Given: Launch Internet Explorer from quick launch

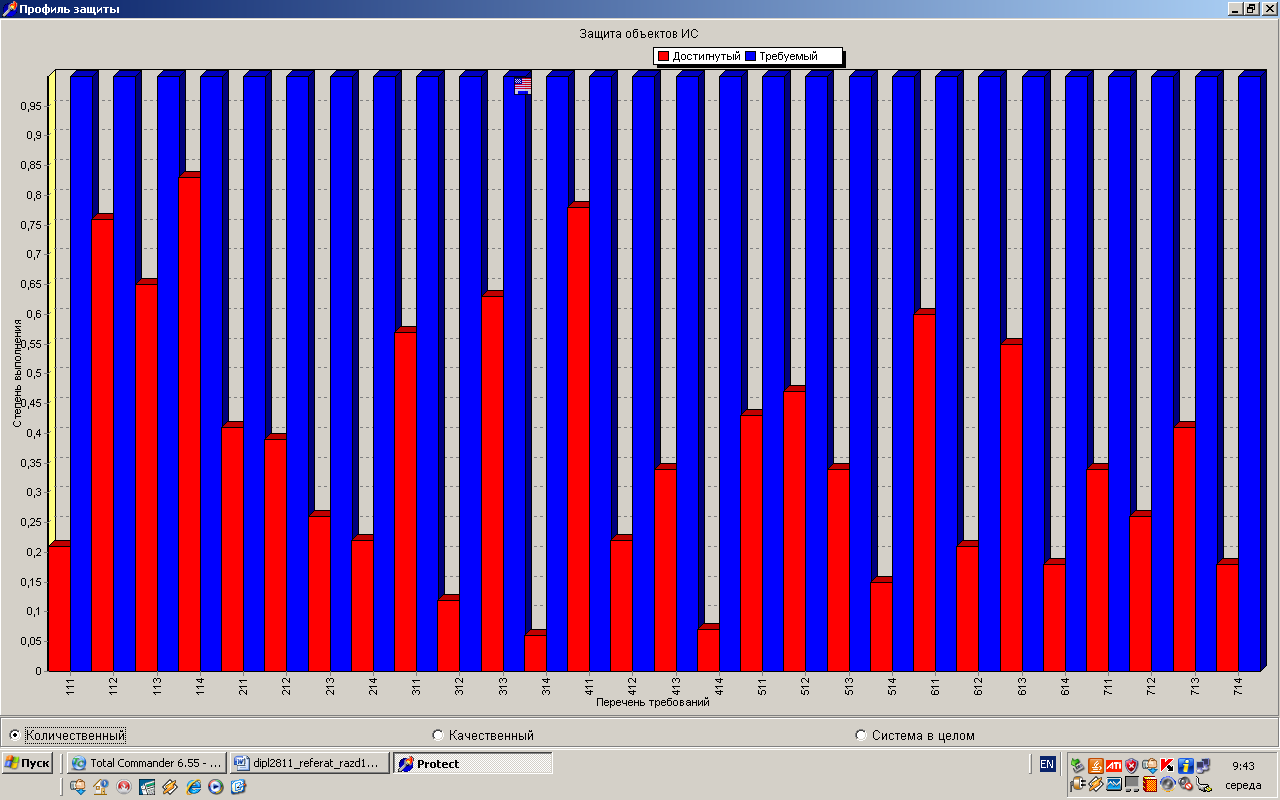Looking at the screenshot, I should pos(193,786).
